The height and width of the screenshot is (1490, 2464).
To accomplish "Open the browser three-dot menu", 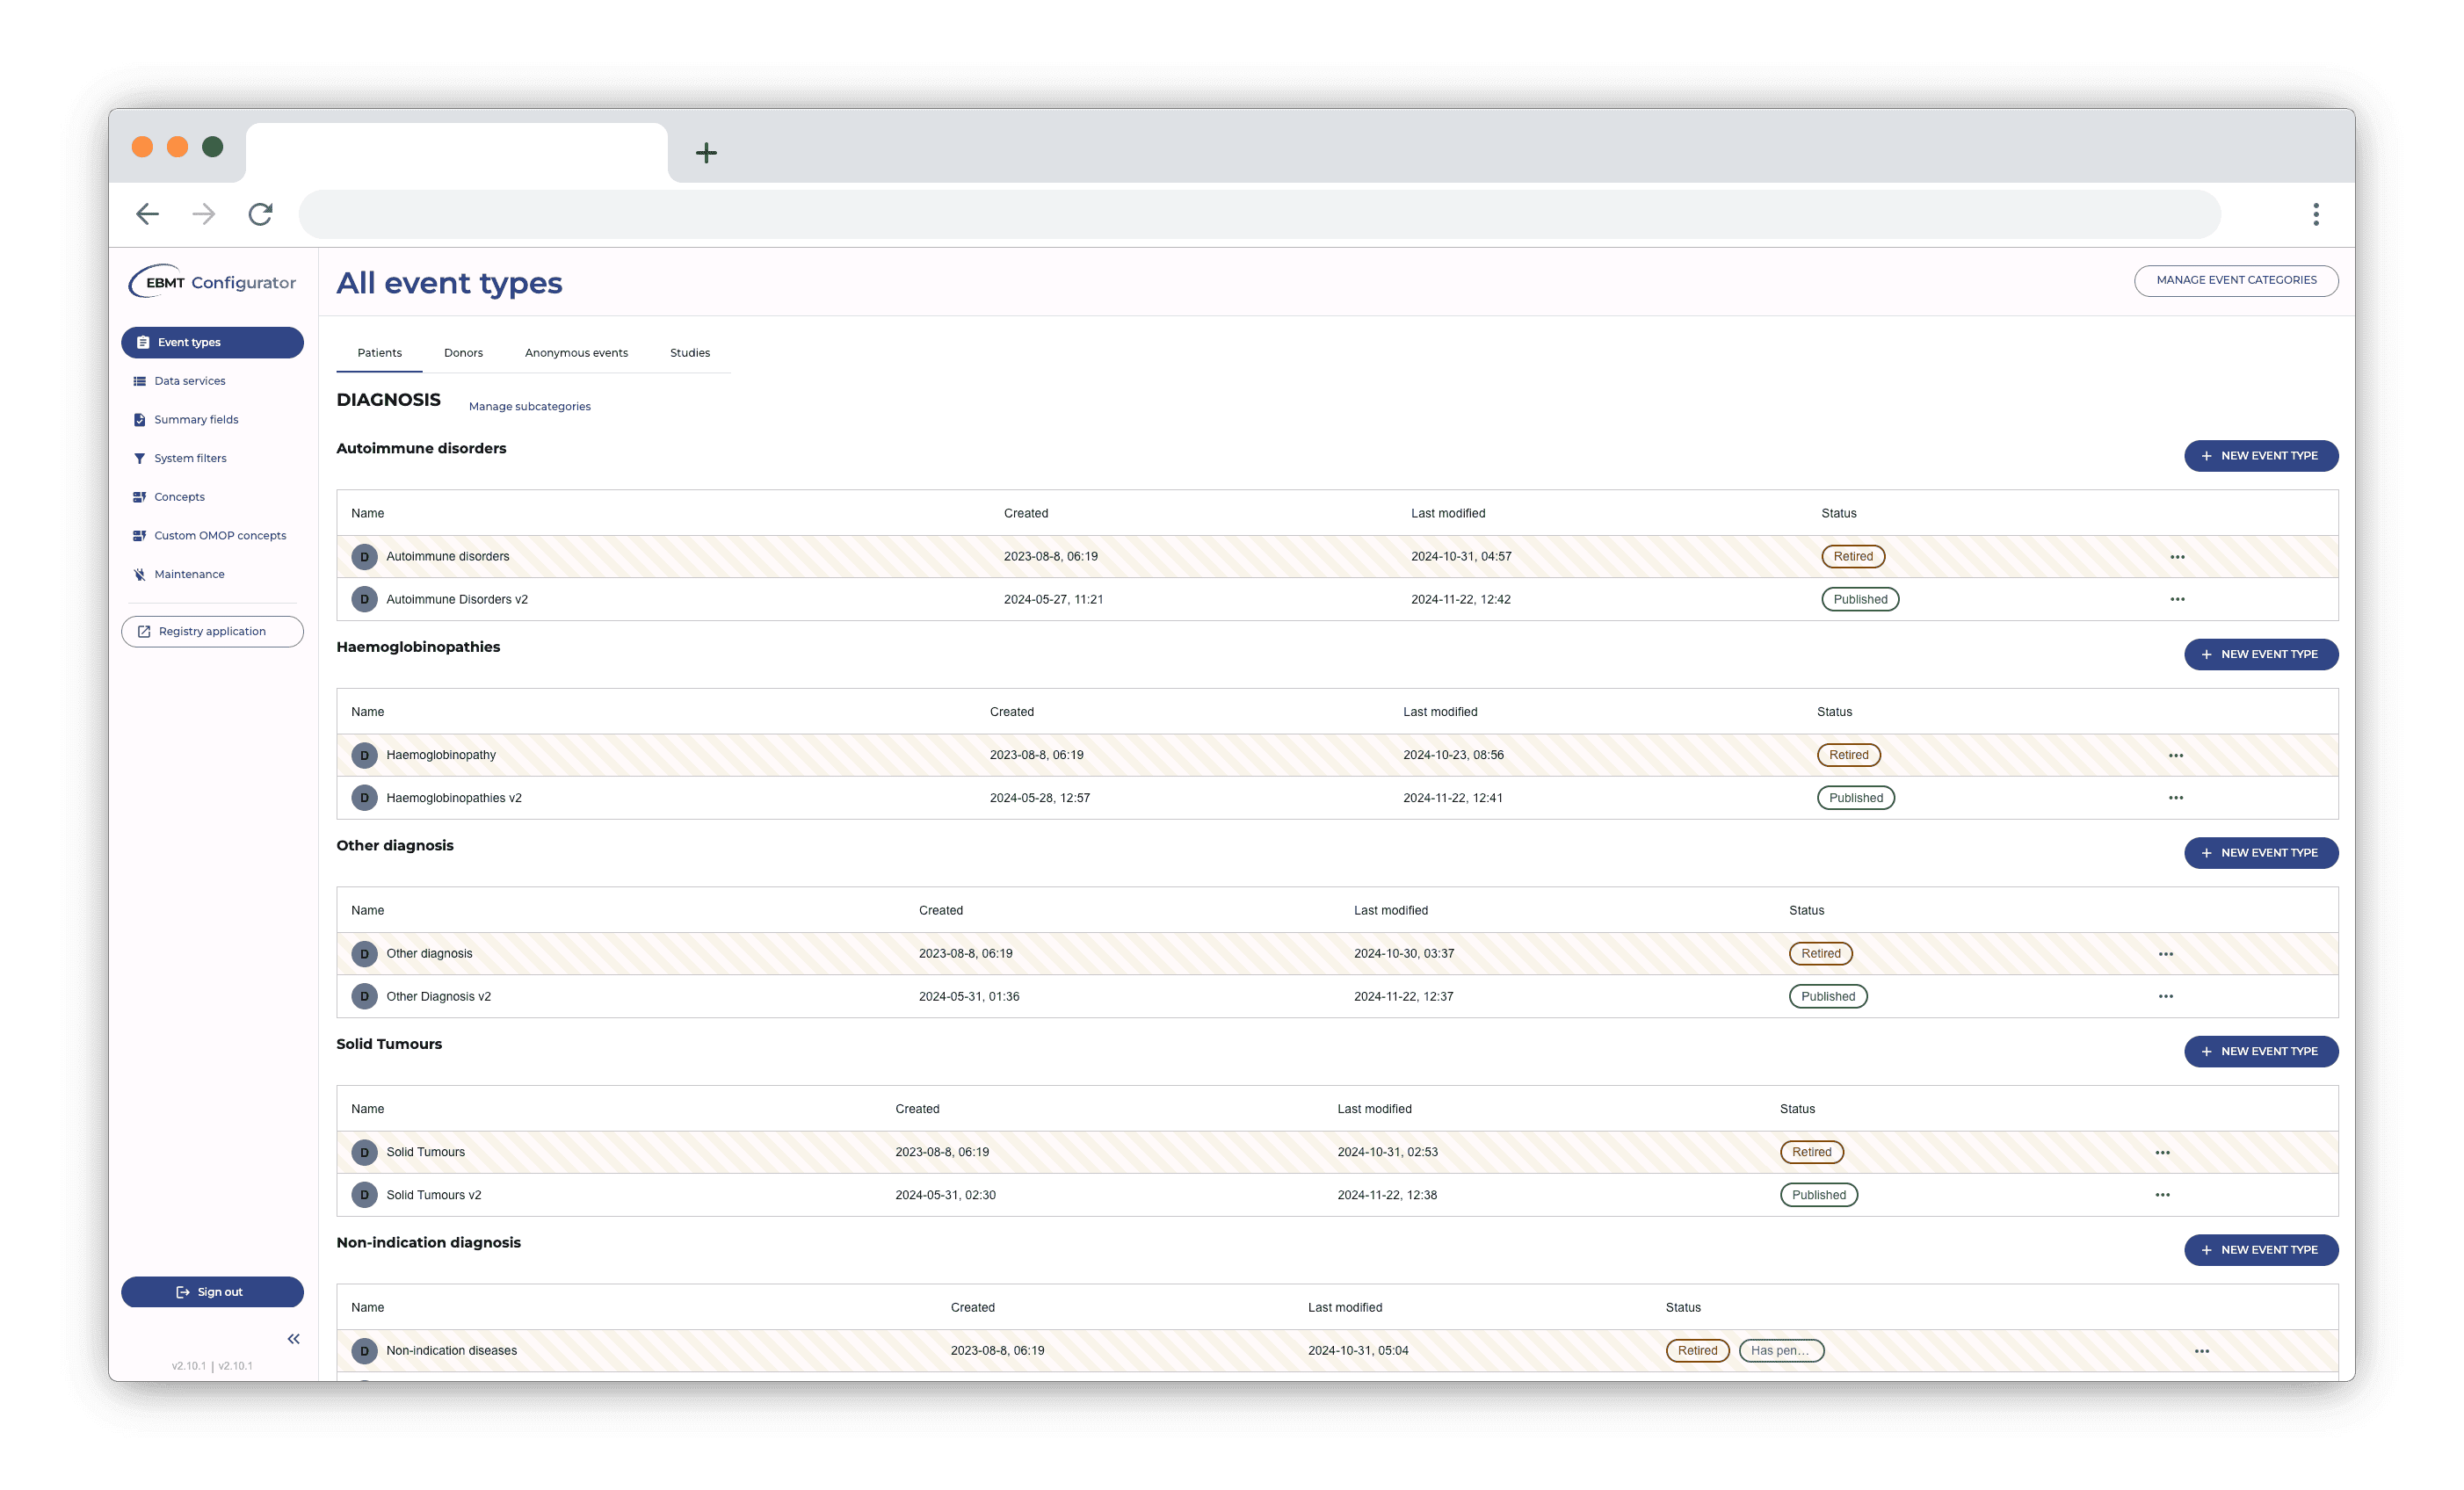I will (x=2315, y=214).
